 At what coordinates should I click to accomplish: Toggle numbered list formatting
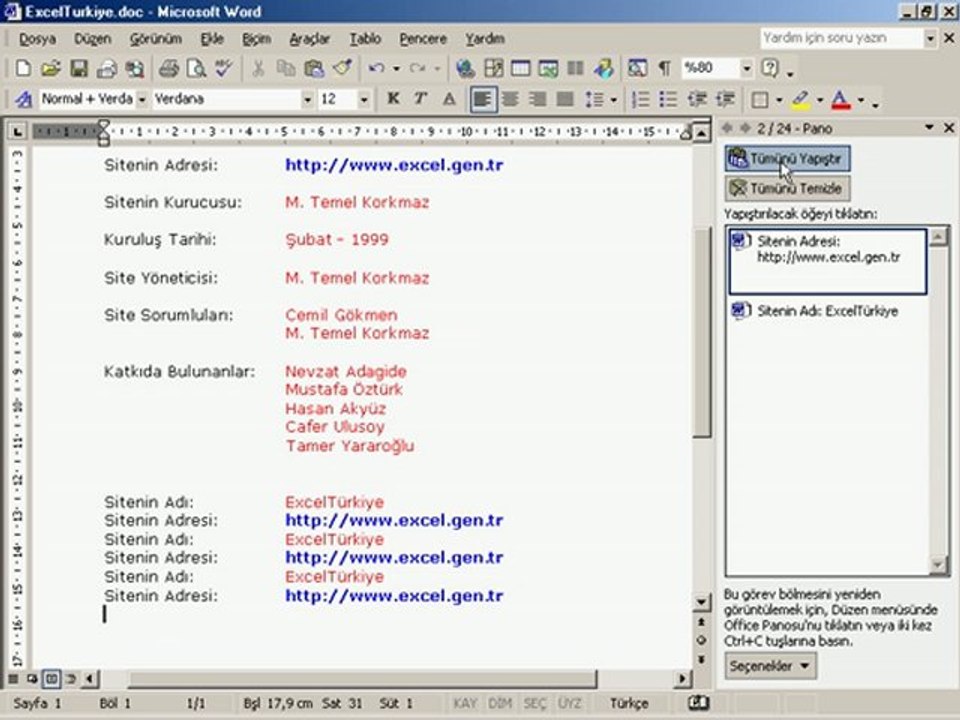[x=640, y=99]
